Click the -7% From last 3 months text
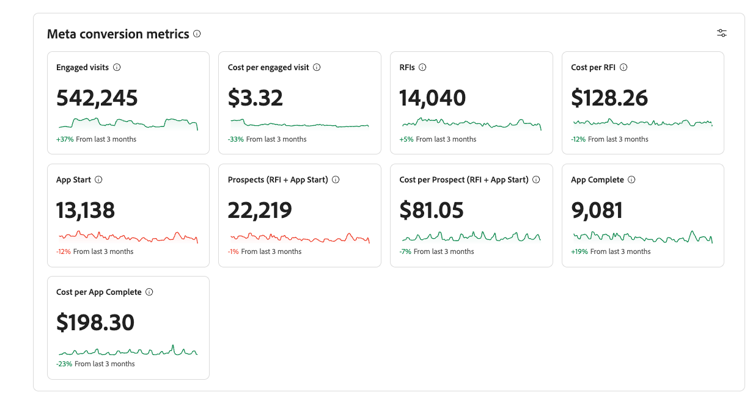The width and height of the screenshot is (750, 395). coord(437,252)
